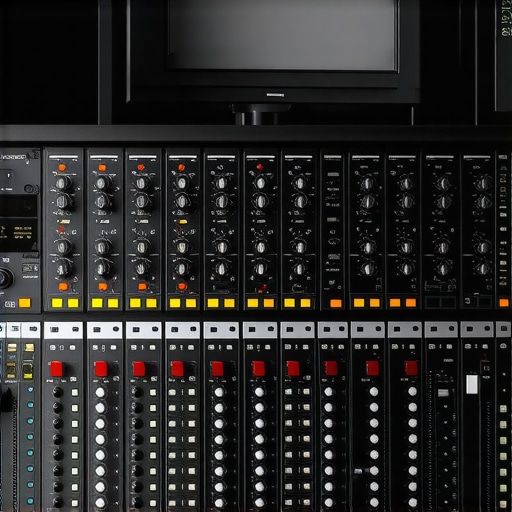Select the small yellow indicator mid fourth knob strip
Viewport: 512px width, 512px height.
(183, 222)
